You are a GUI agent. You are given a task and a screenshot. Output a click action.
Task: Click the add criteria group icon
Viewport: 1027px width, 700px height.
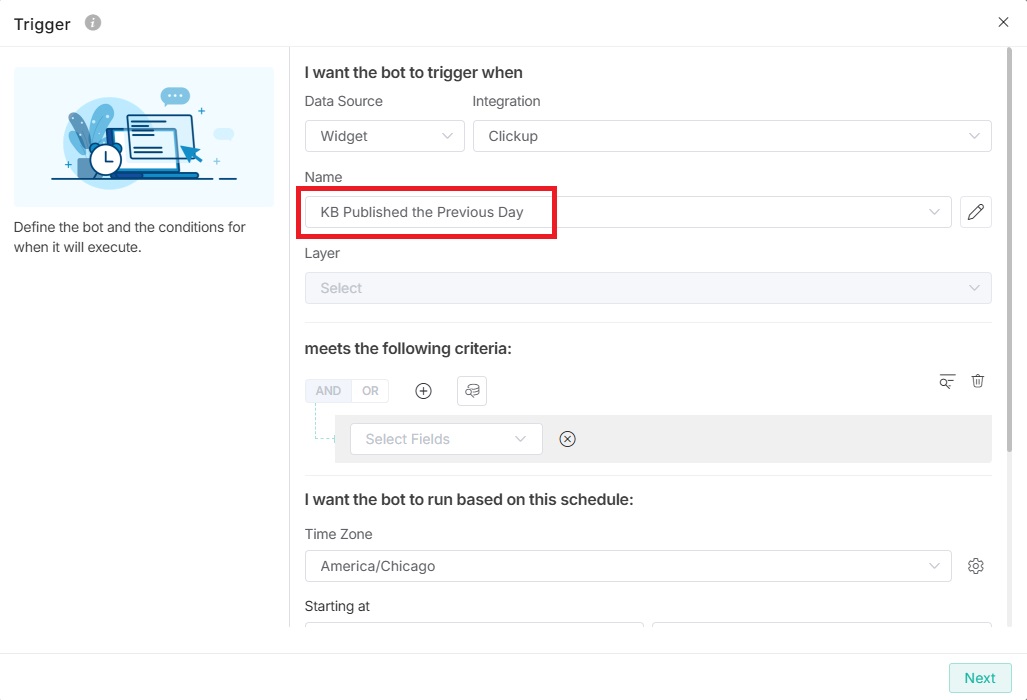tap(472, 391)
